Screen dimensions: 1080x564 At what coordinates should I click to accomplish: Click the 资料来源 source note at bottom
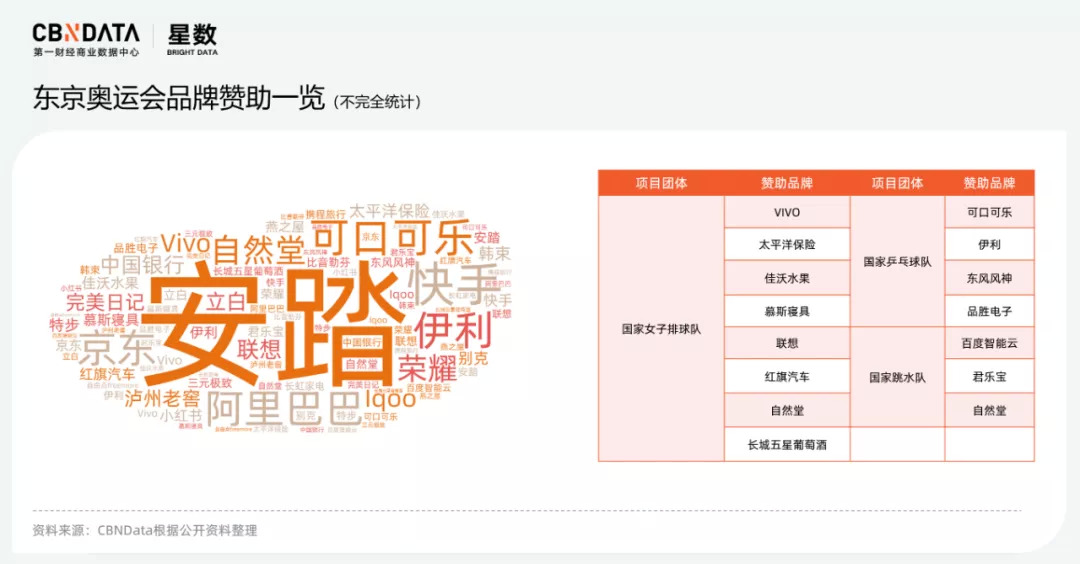[145, 530]
